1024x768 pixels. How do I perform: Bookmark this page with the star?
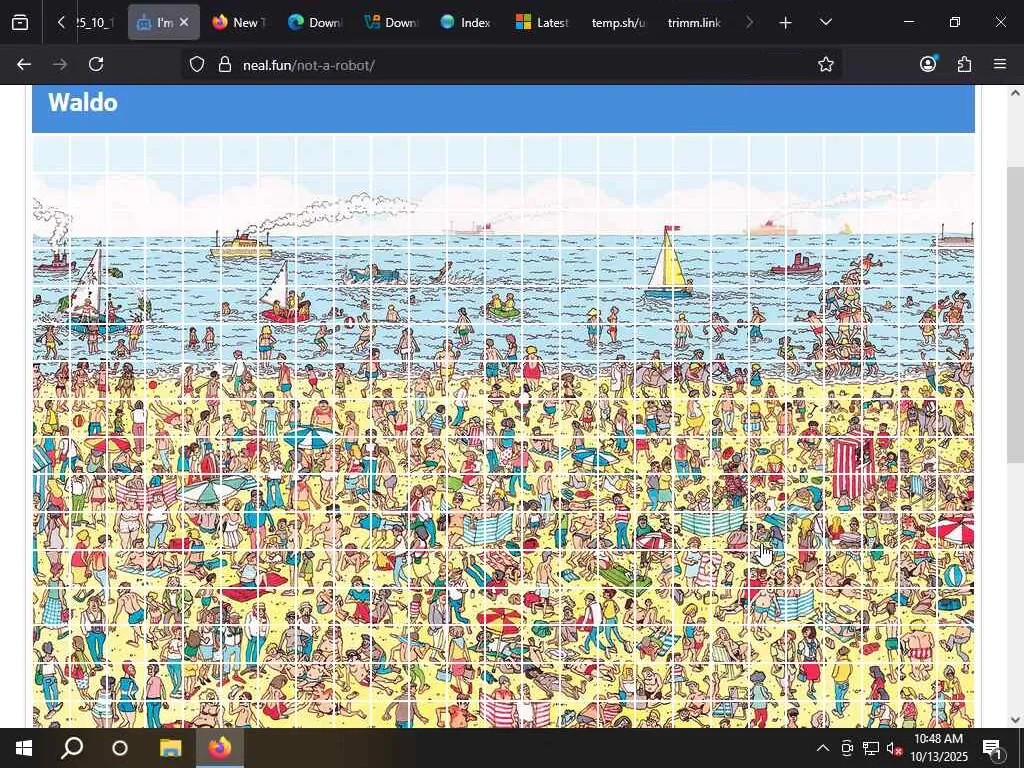pos(825,64)
